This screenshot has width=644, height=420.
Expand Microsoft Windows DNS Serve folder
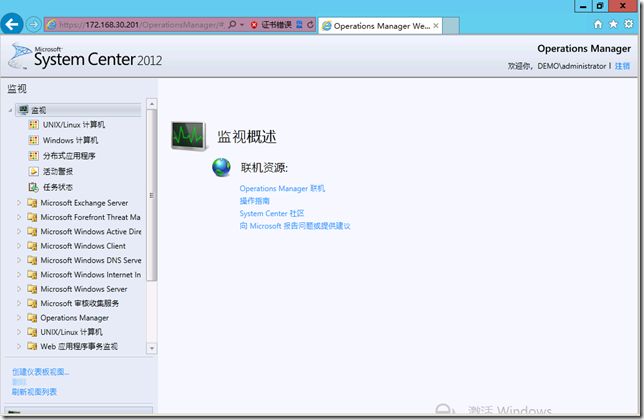click(x=18, y=260)
